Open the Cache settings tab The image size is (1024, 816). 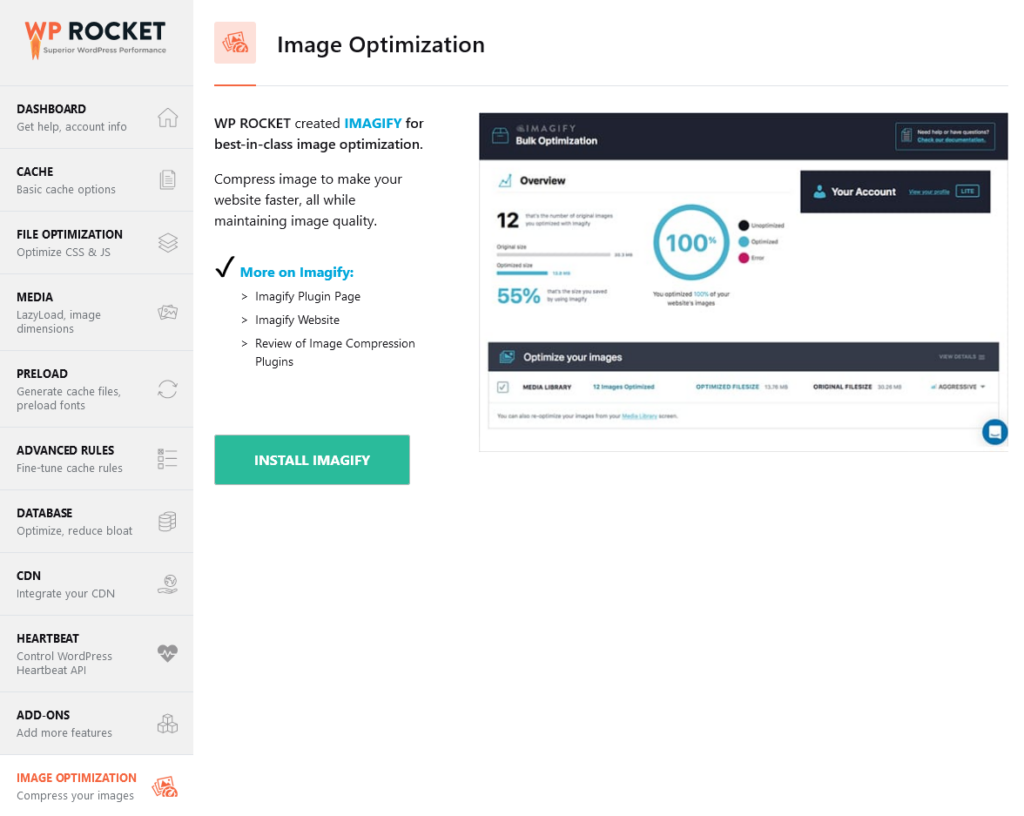97,180
